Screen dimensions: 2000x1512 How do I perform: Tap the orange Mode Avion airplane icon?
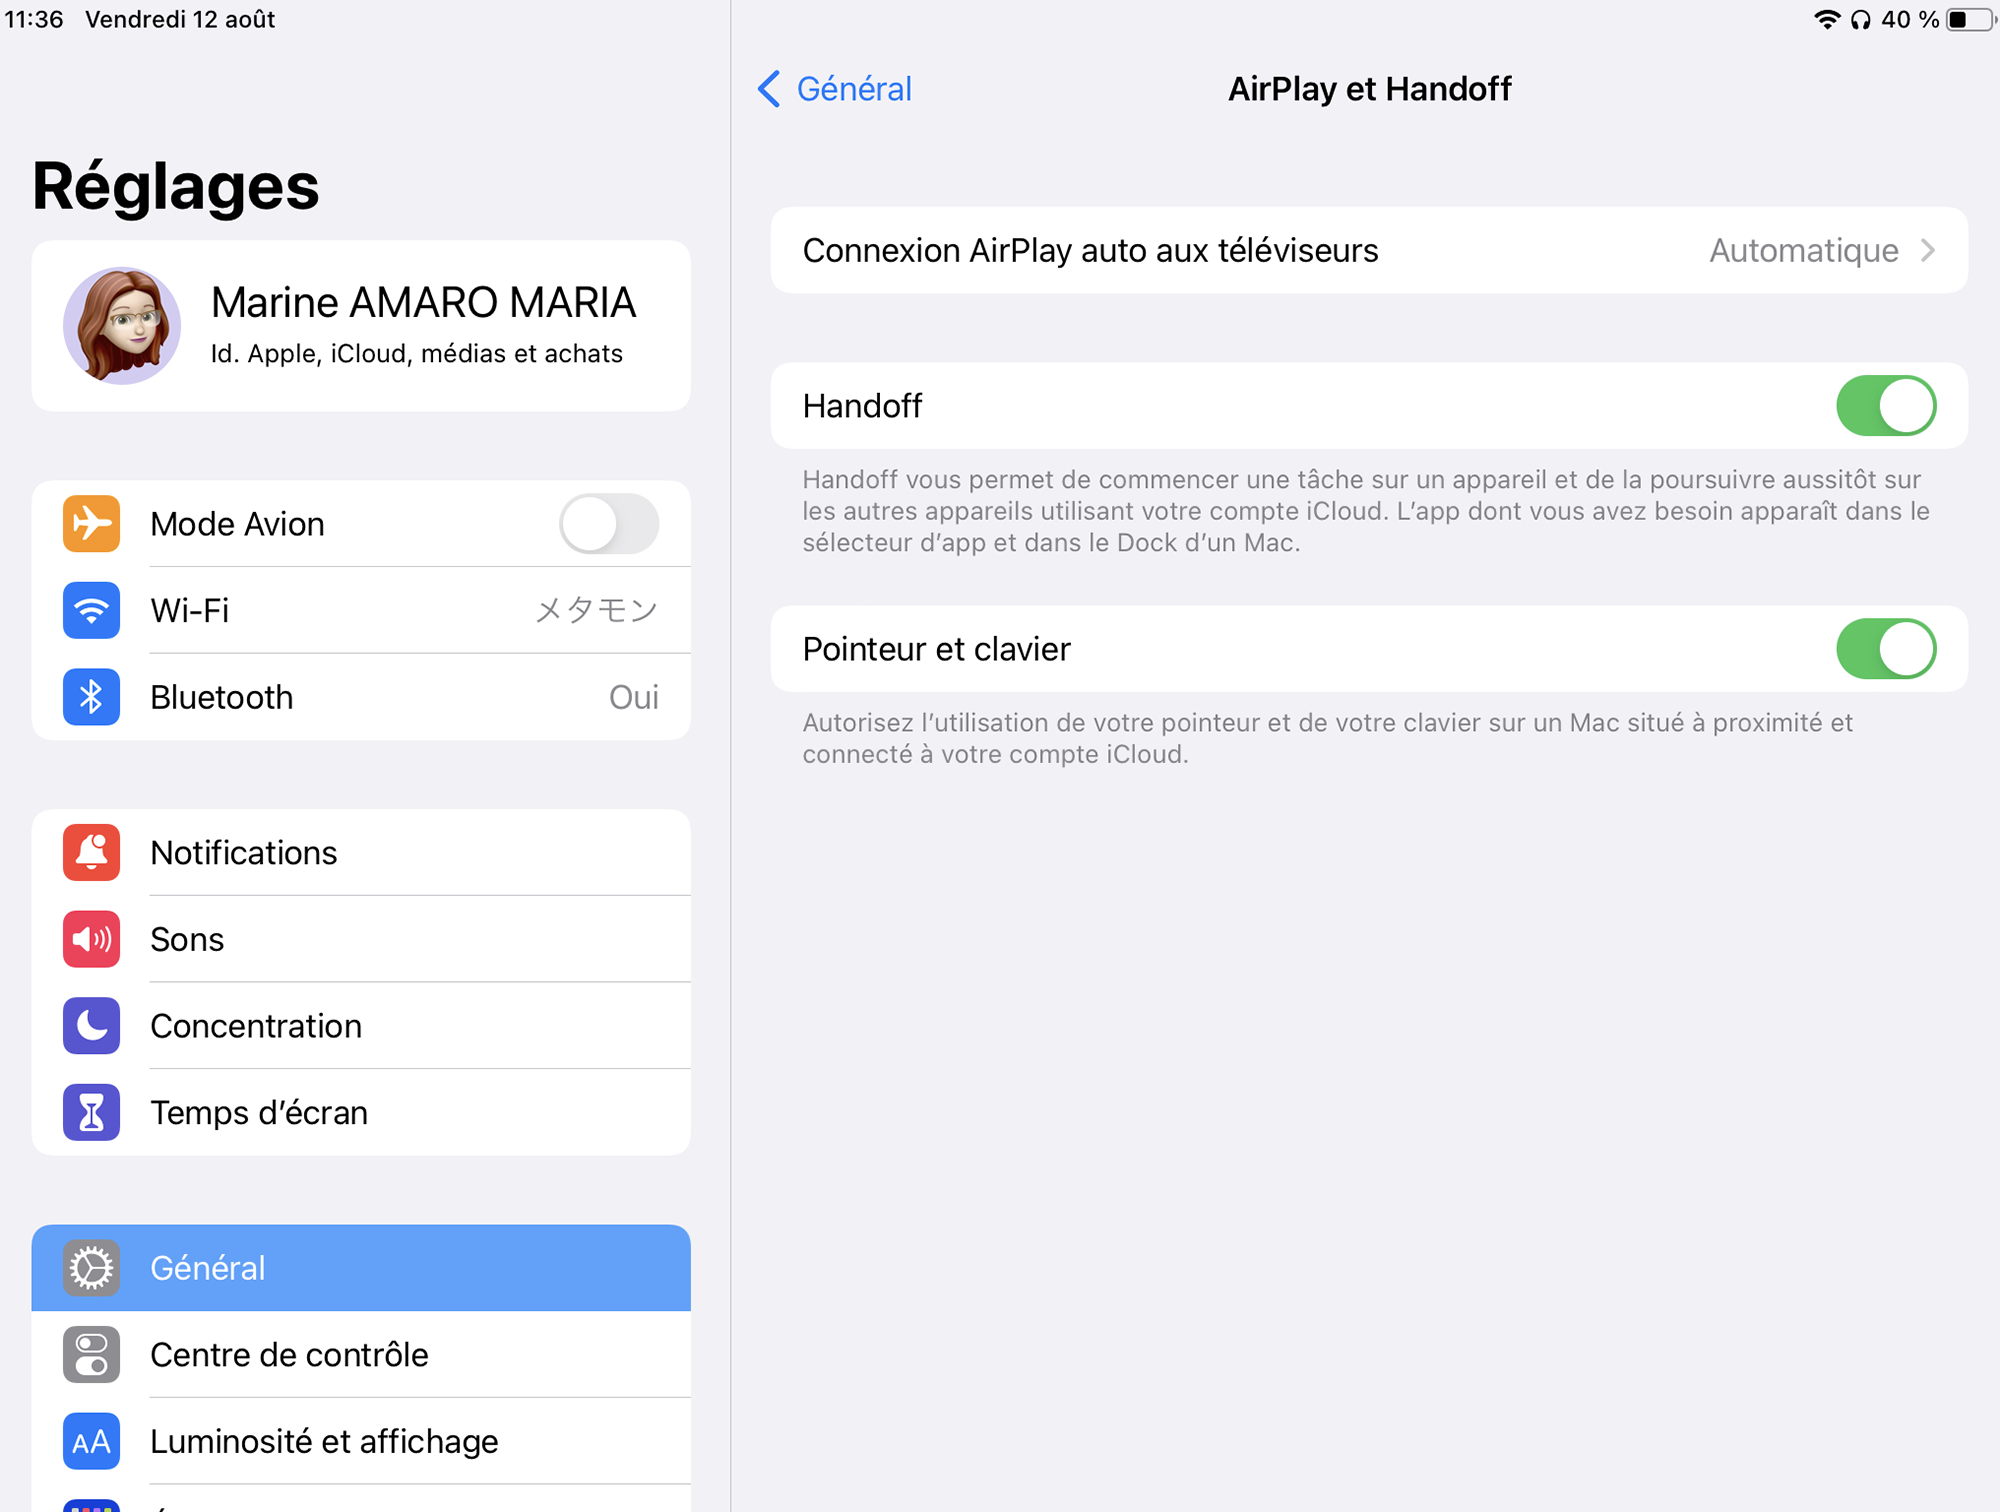91,524
